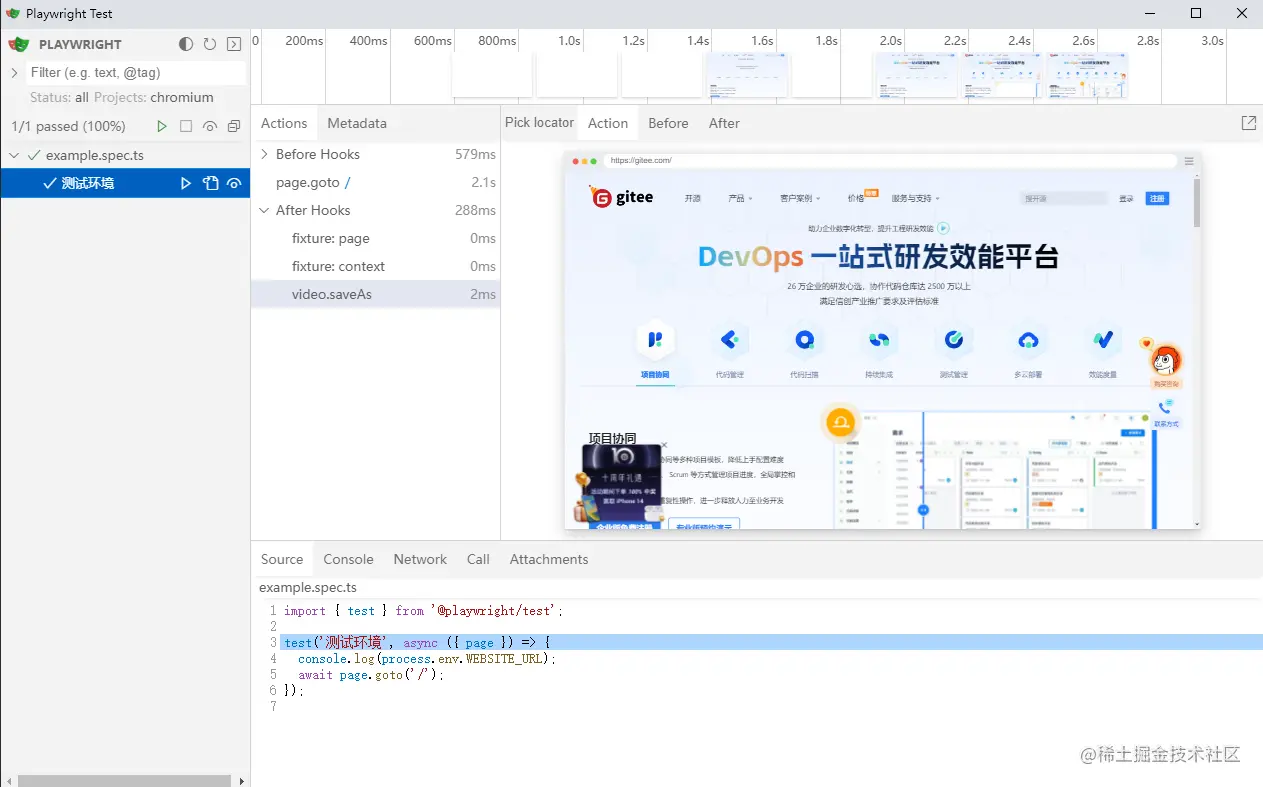Click the stop tests square icon

186,126
